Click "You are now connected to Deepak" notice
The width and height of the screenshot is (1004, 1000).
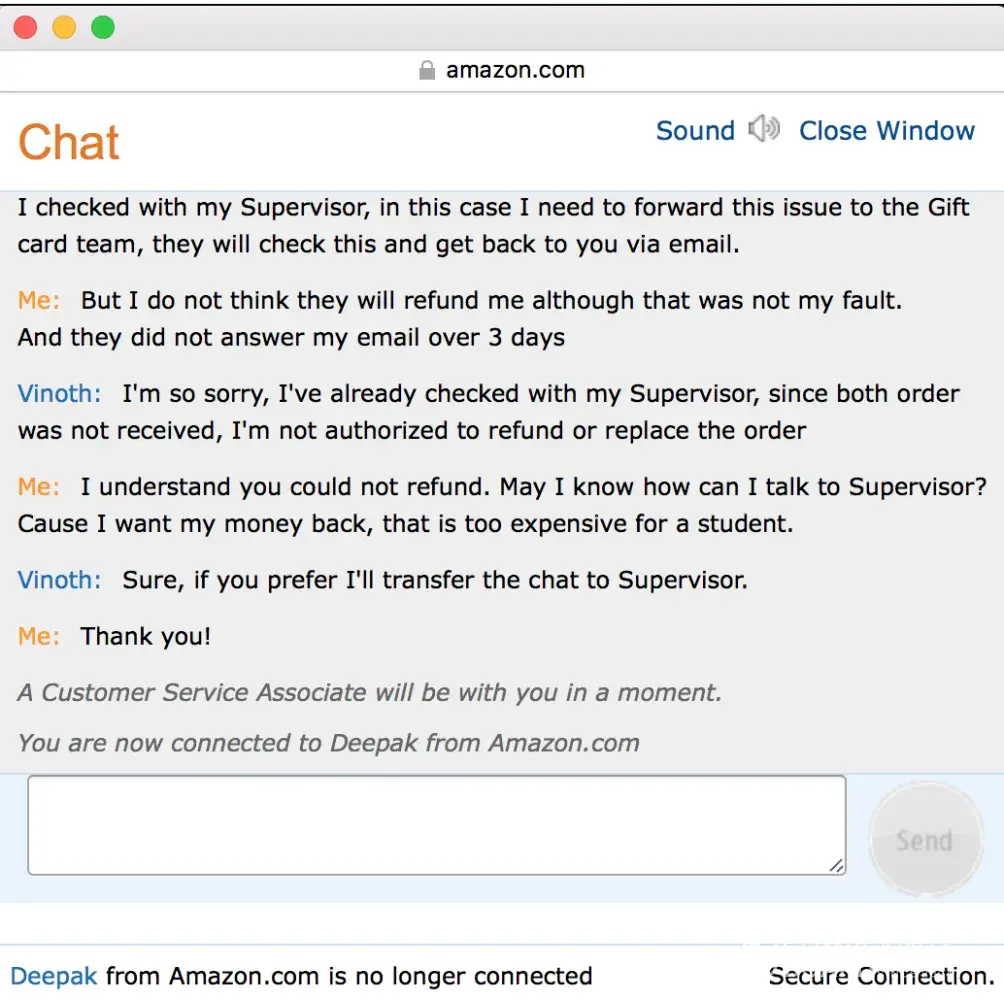click(x=328, y=743)
